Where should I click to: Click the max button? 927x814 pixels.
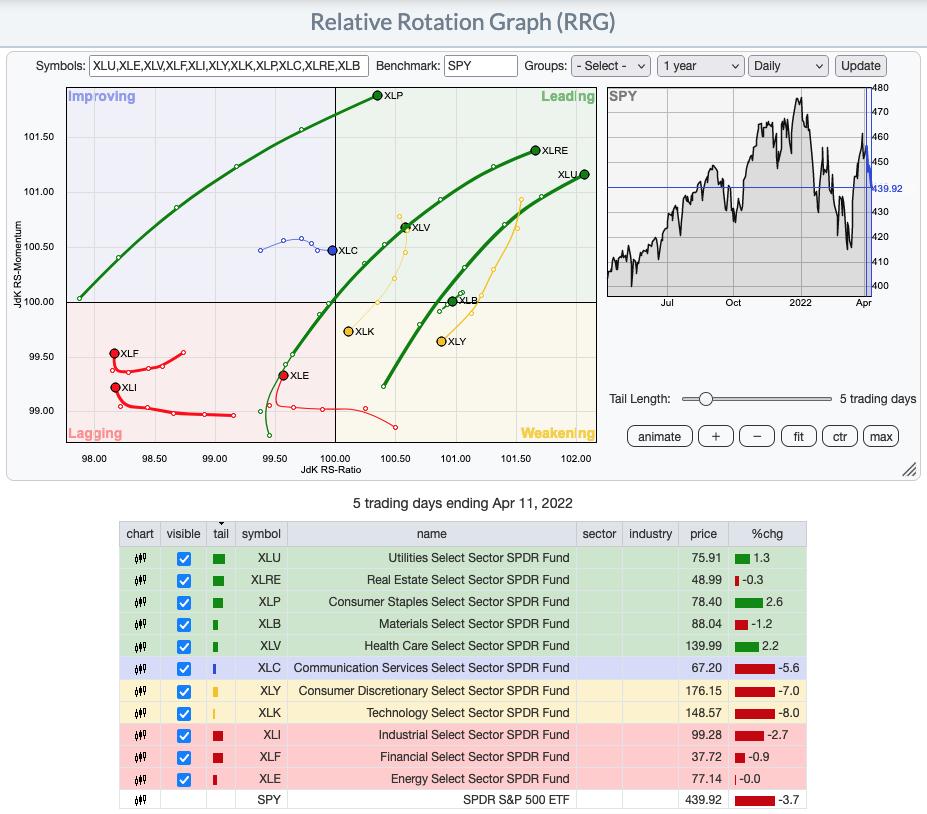point(881,437)
